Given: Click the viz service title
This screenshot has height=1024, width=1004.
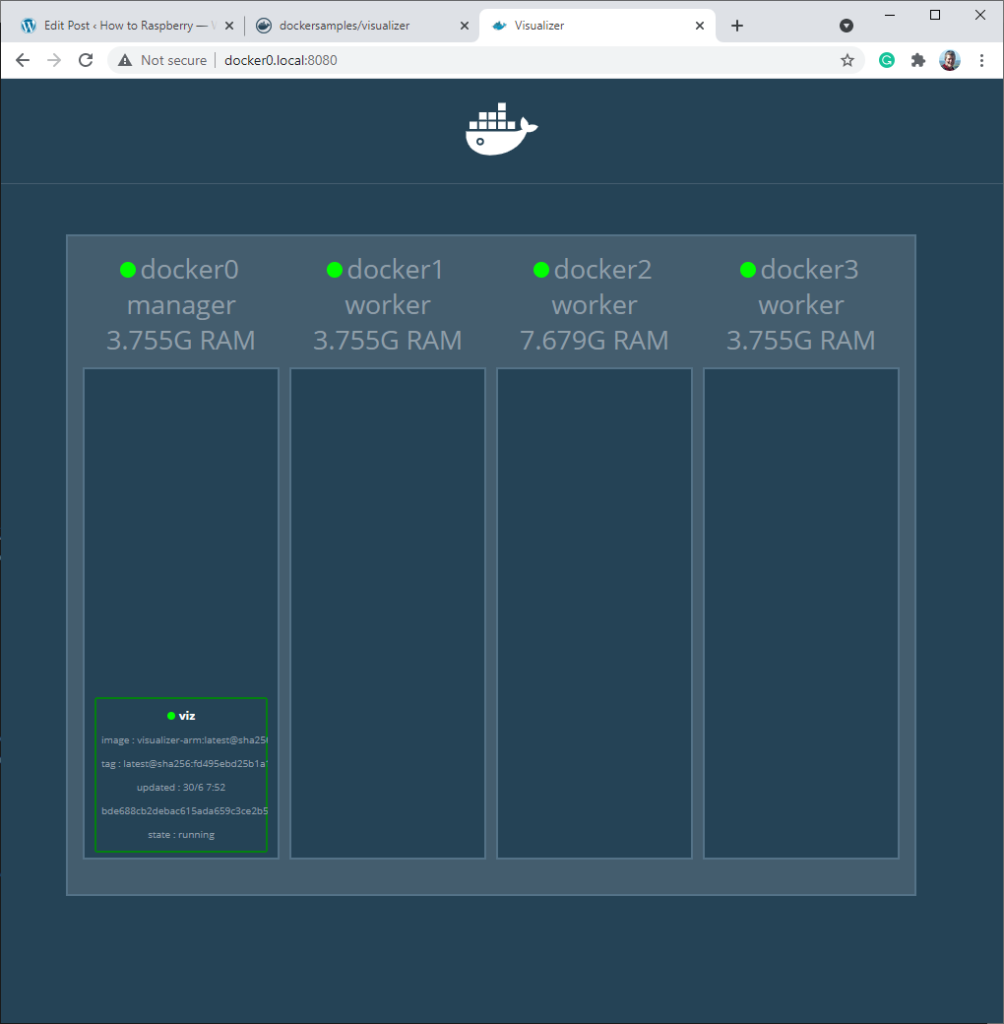Looking at the screenshot, I should (x=187, y=716).
